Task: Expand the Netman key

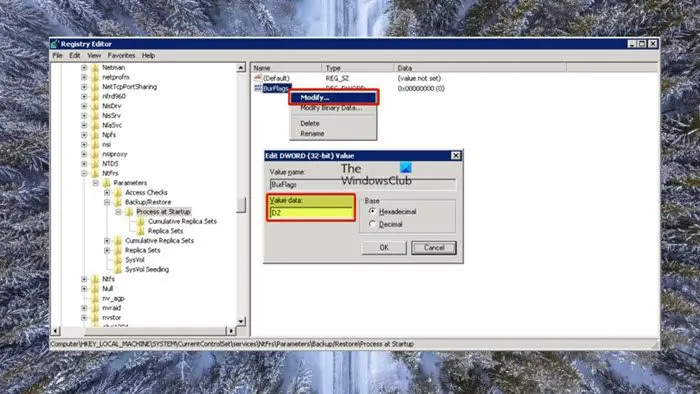Action: pyautogui.click(x=84, y=67)
